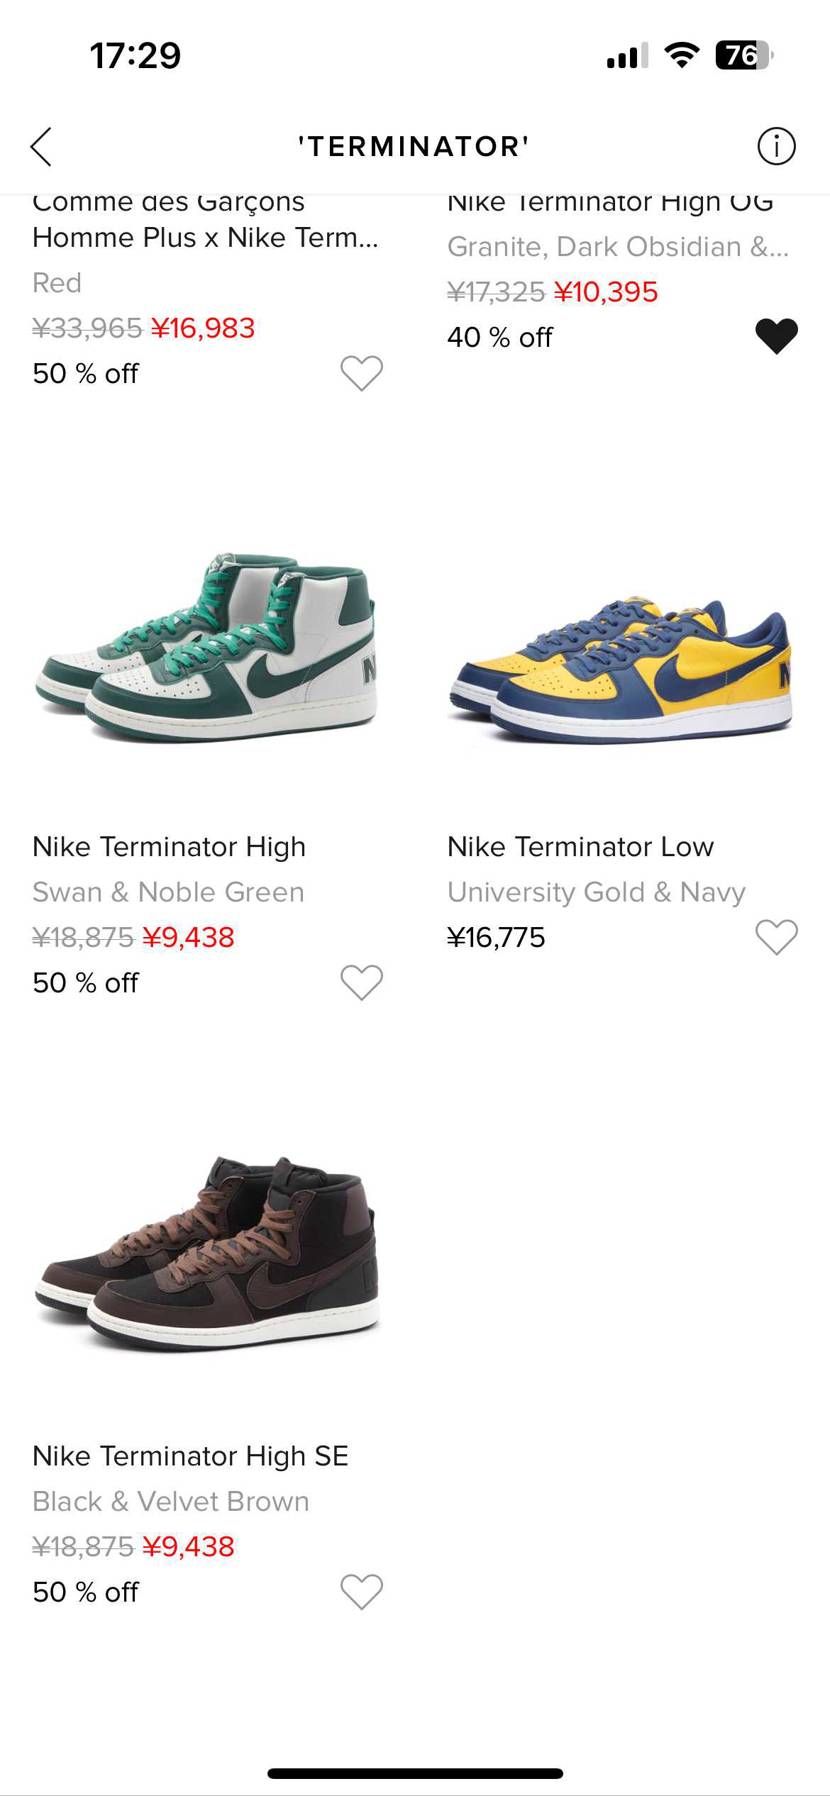Tap the battery indicator in status bar
830x1796 pixels.
tap(743, 55)
